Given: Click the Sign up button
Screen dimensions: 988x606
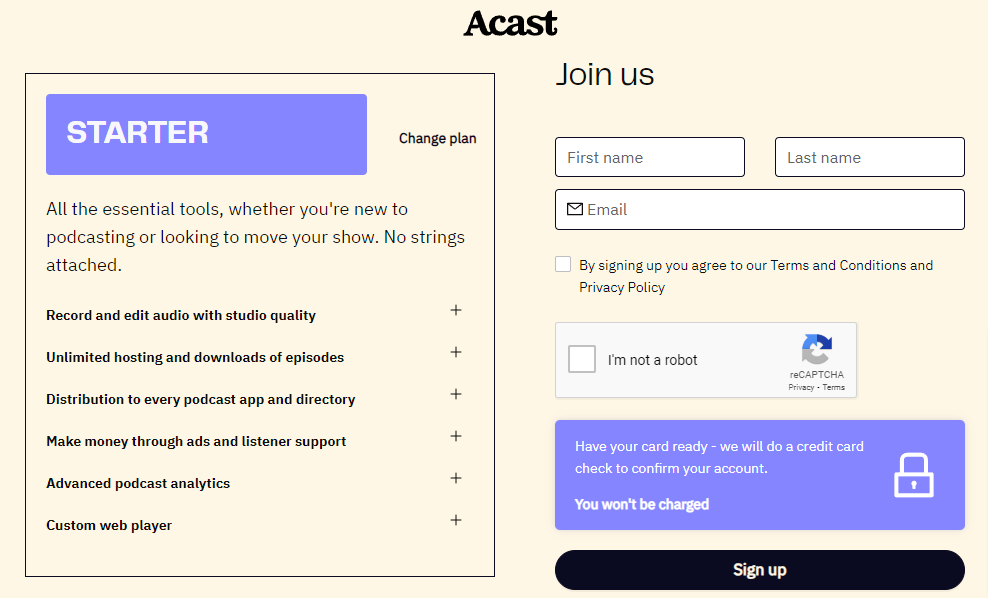Looking at the screenshot, I should point(759,569).
